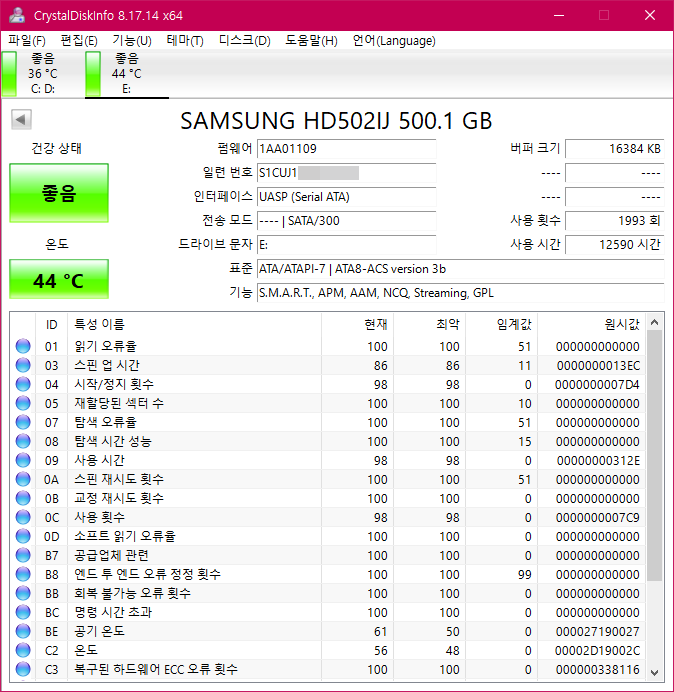Click status circle for 03 스핀 업 시간
The height and width of the screenshot is (692, 674).
(23, 365)
